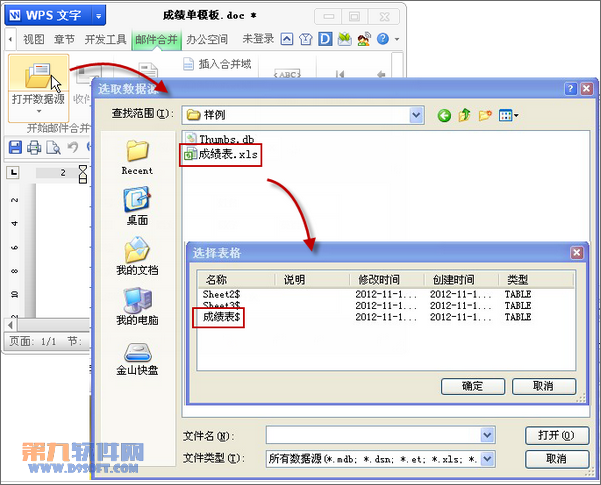Viewport: 601px width, 485px height.
Task: Click the print icon in quick toolbar
Action: pyautogui.click(x=34, y=147)
